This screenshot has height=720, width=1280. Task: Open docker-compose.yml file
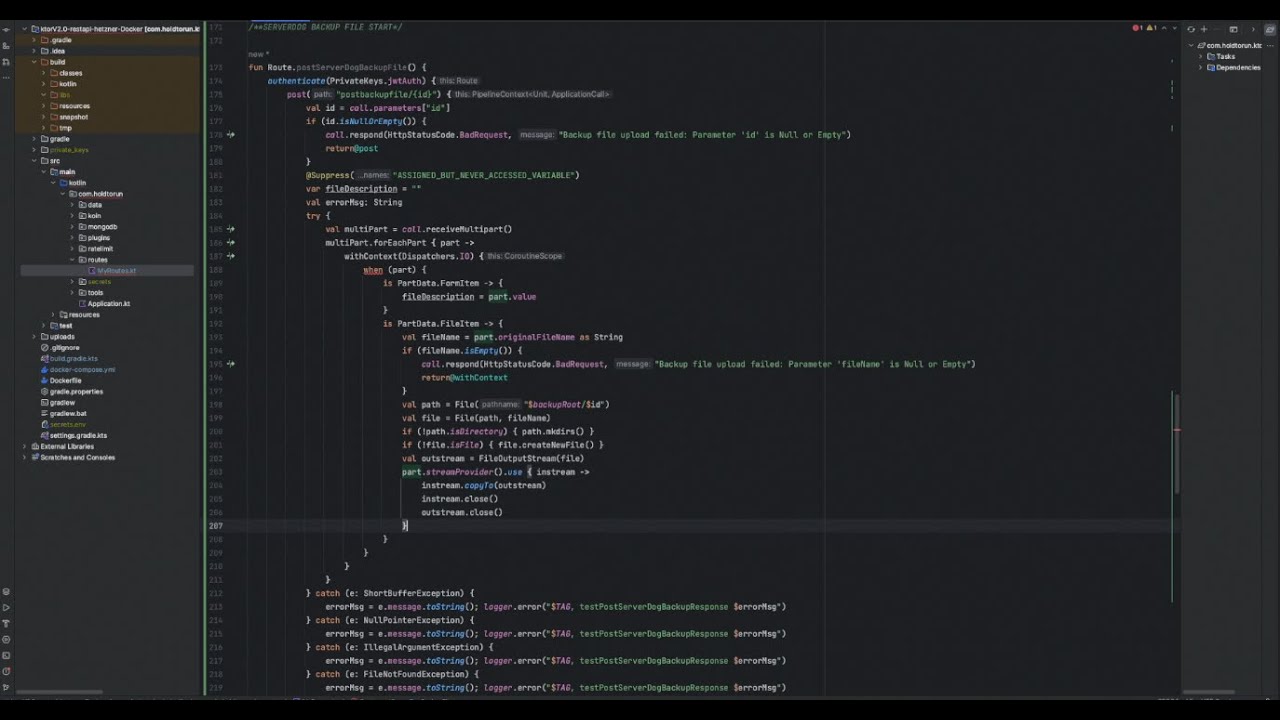pos(82,370)
